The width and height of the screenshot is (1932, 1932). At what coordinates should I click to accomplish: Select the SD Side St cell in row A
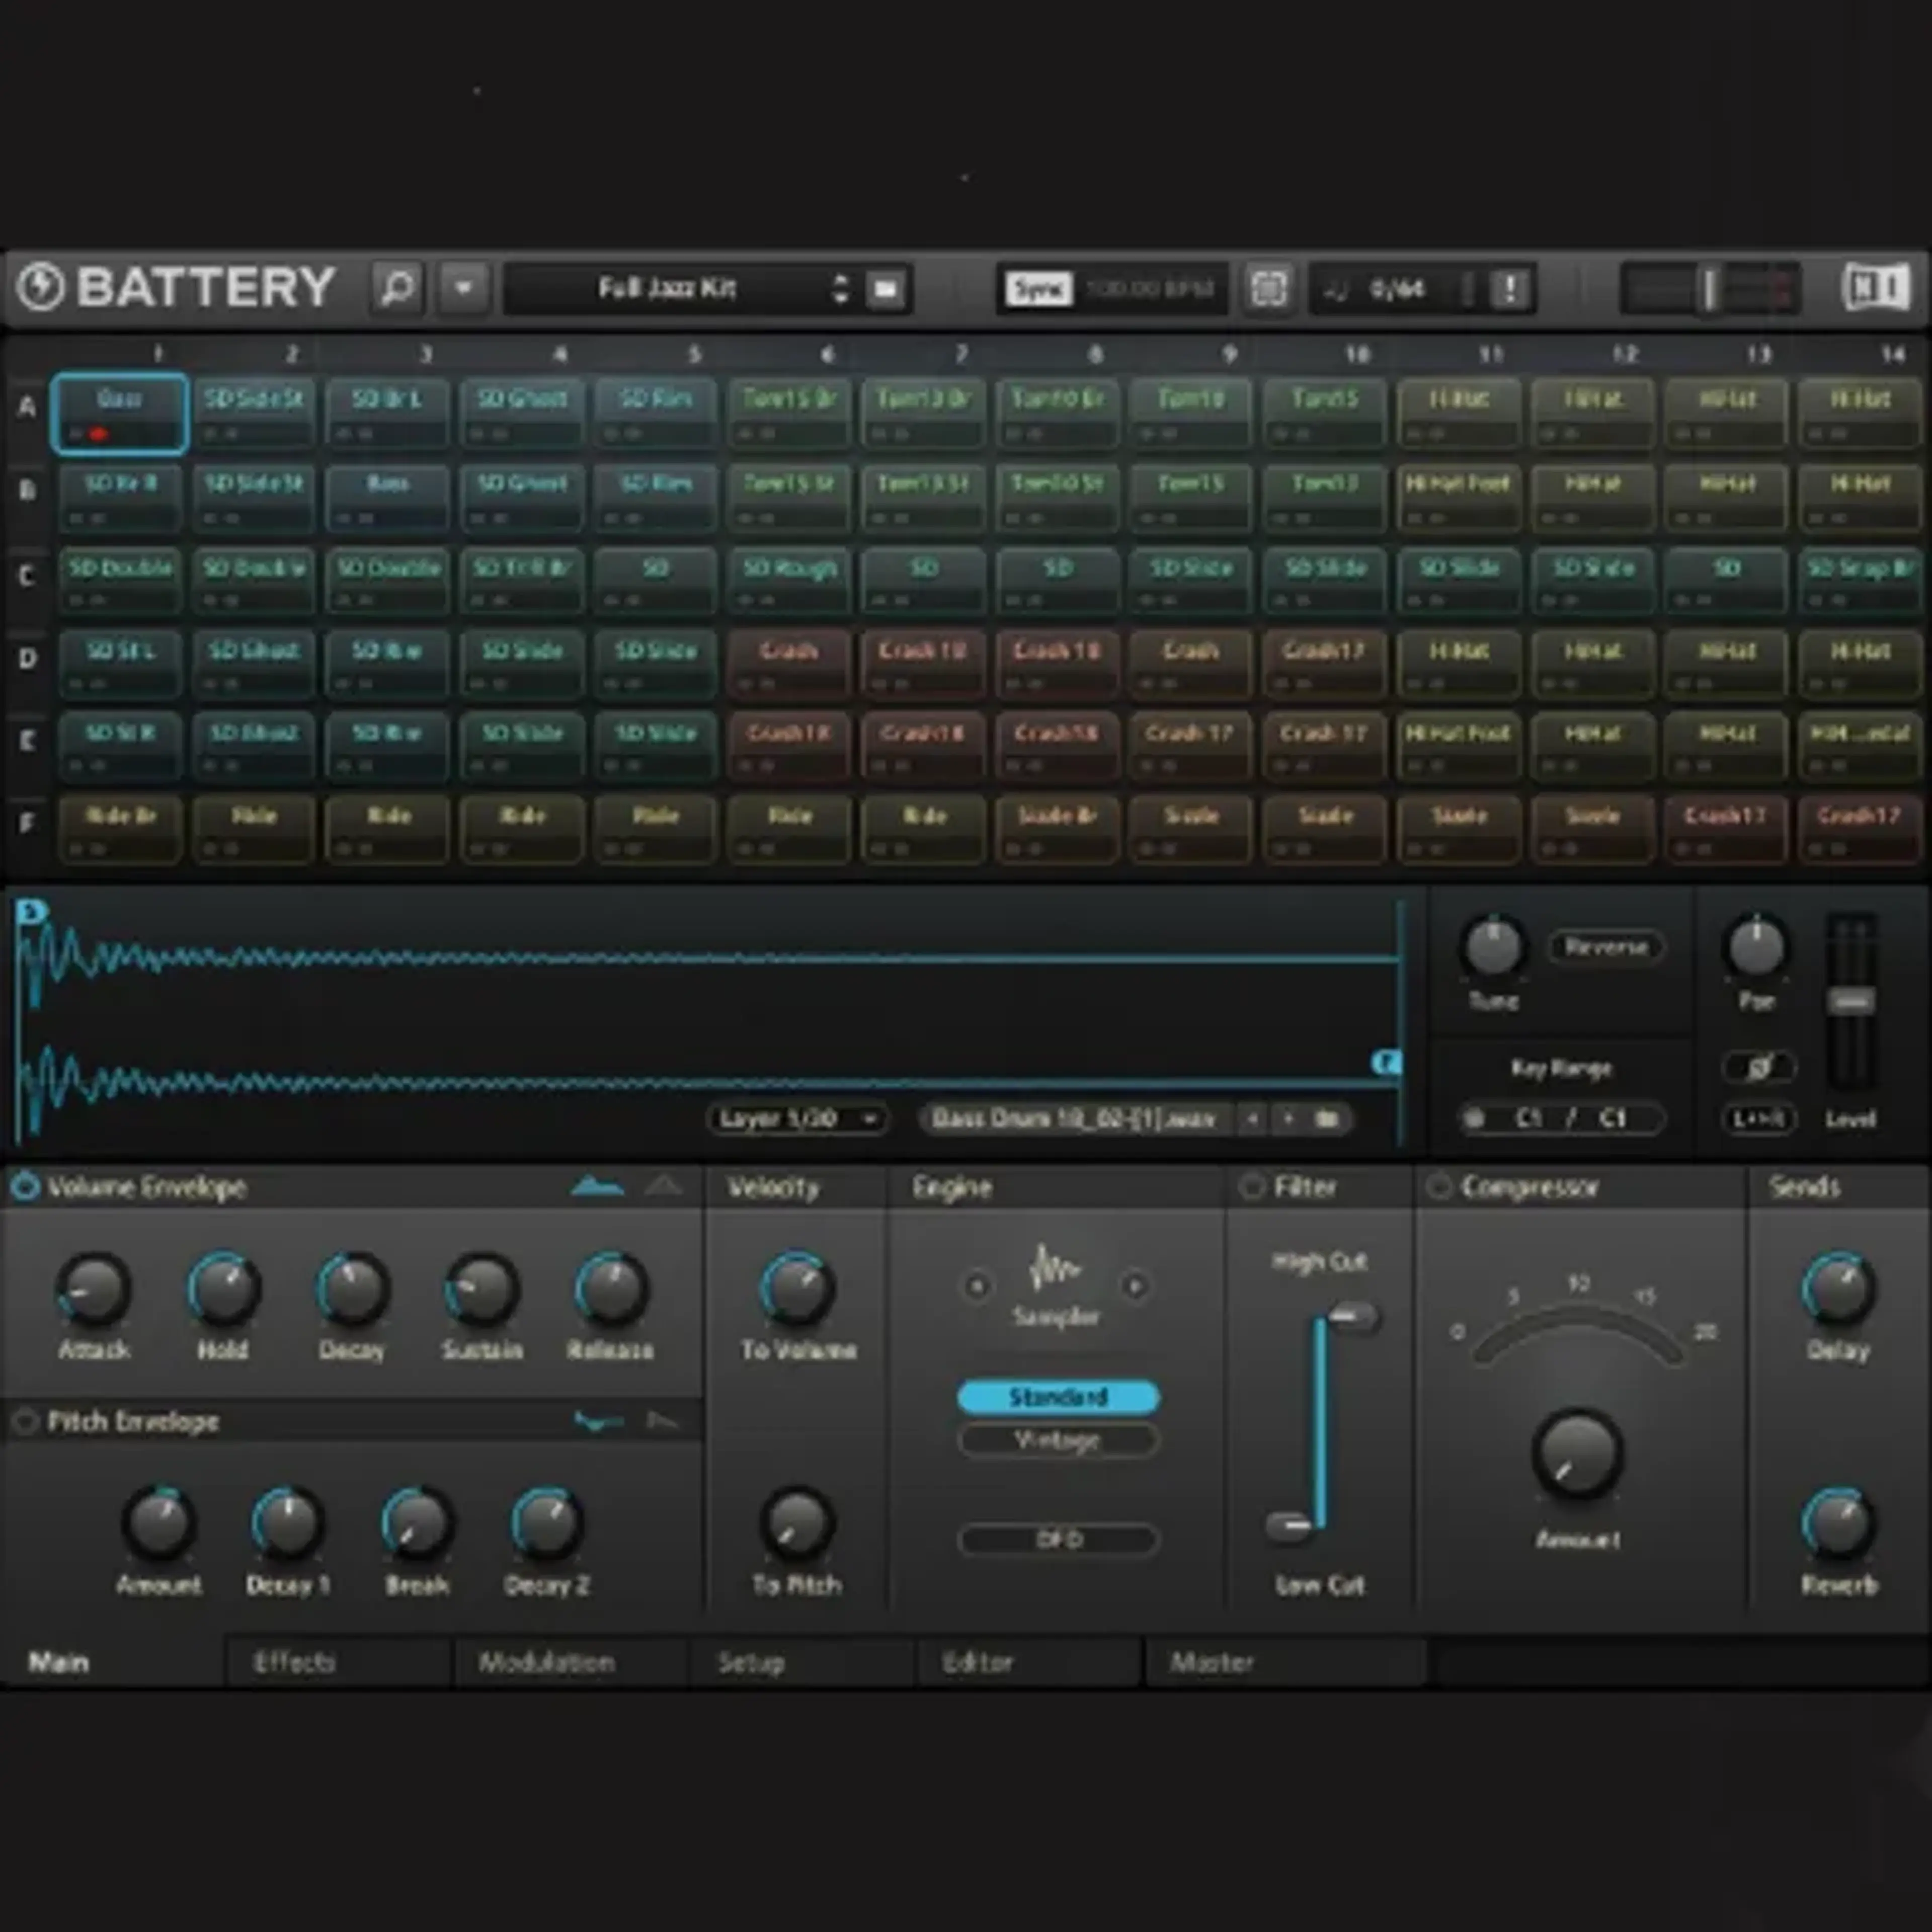tap(254, 413)
